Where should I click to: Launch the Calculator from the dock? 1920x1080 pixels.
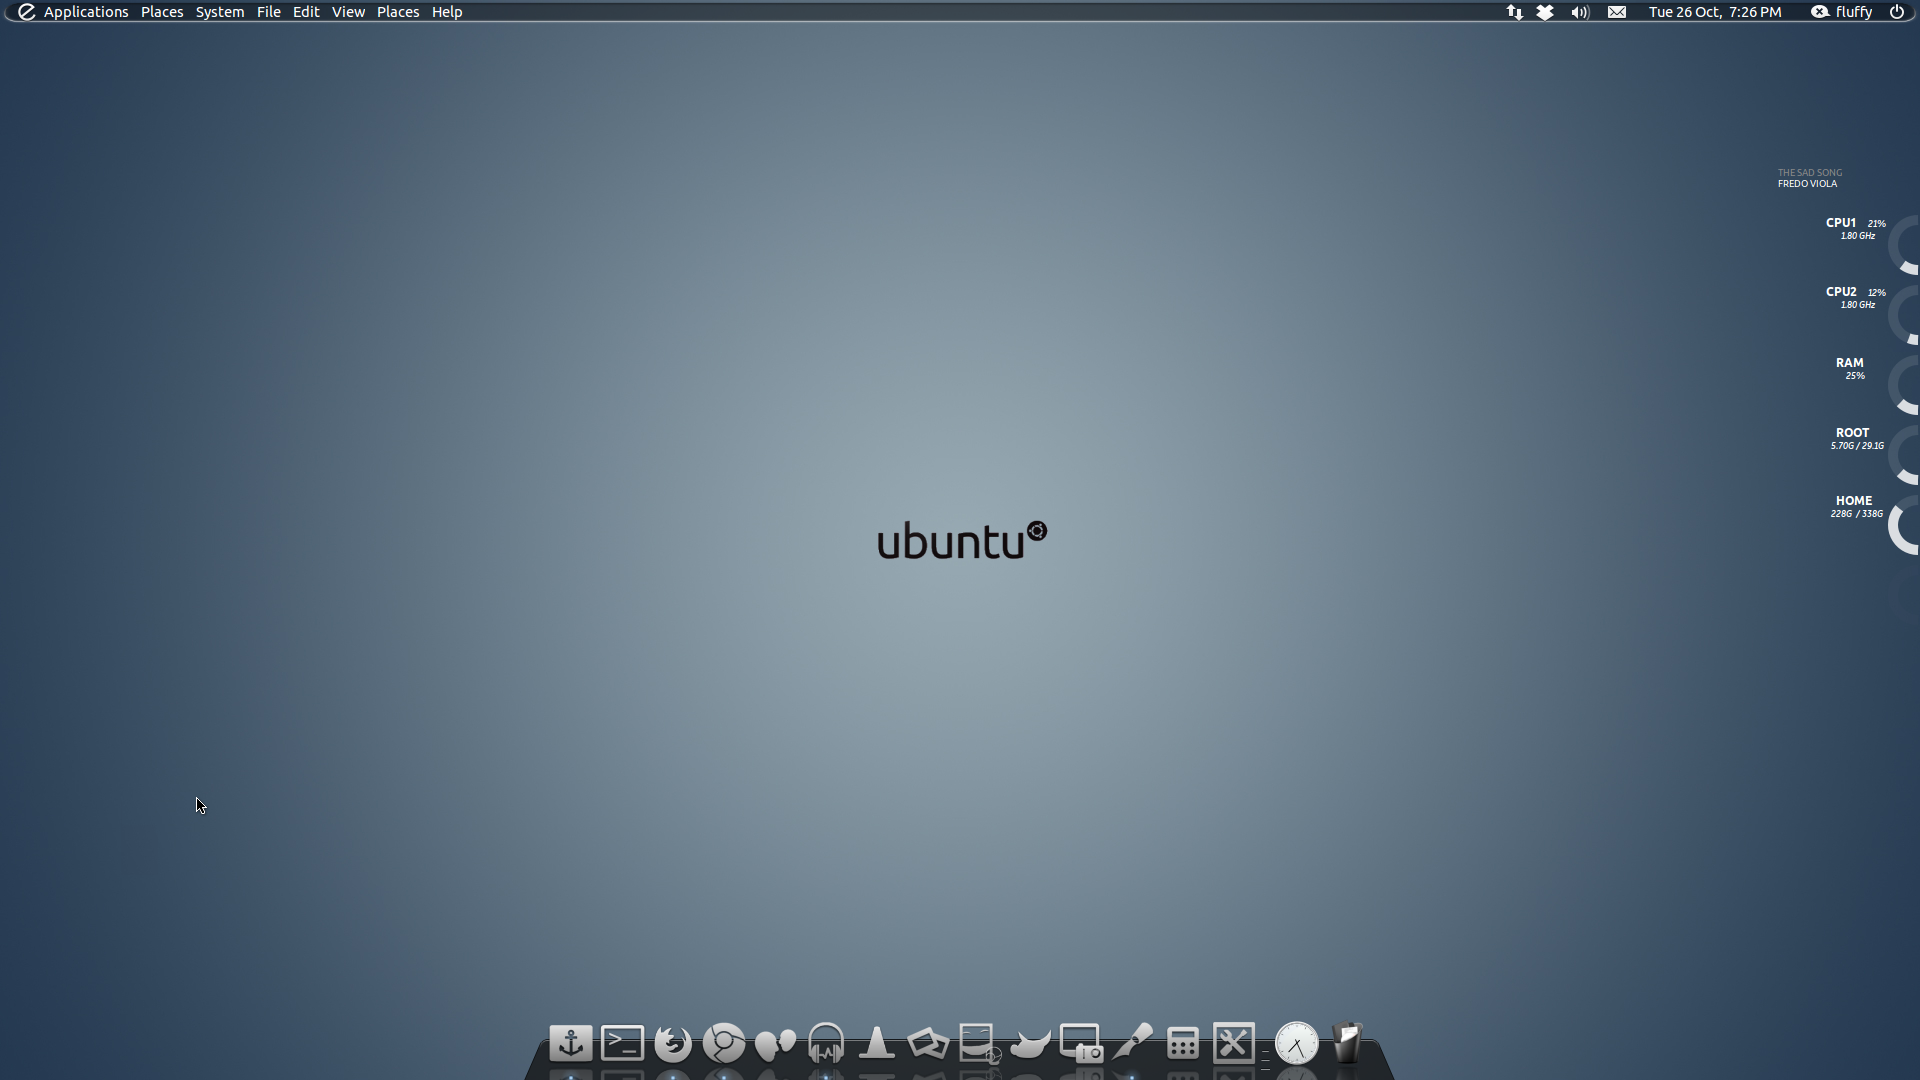point(1183,1044)
